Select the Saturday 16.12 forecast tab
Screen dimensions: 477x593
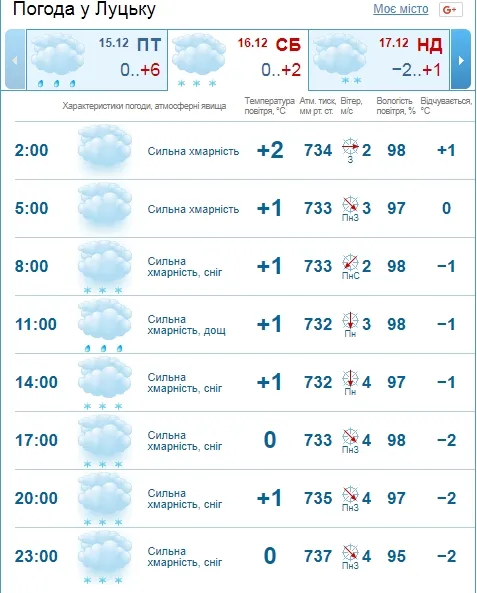click(x=238, y=60)
